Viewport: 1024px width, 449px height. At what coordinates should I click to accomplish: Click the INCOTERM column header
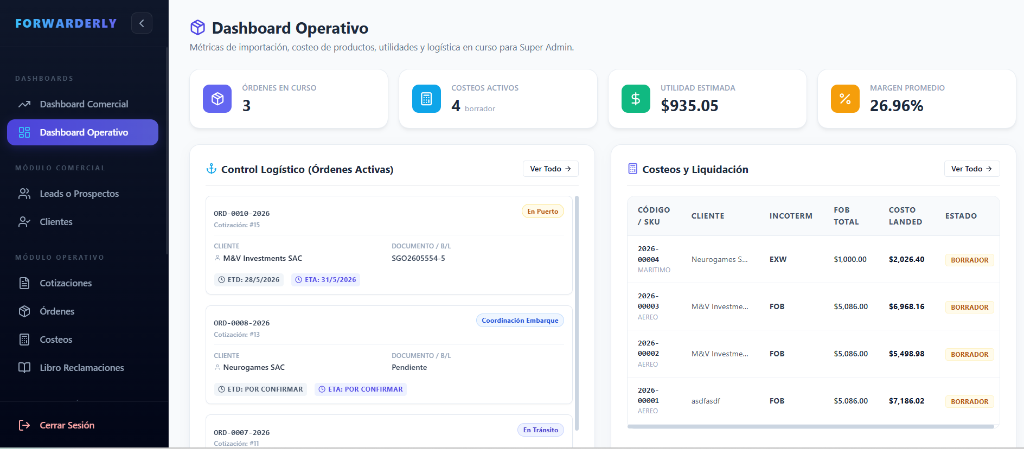(791, 216)
